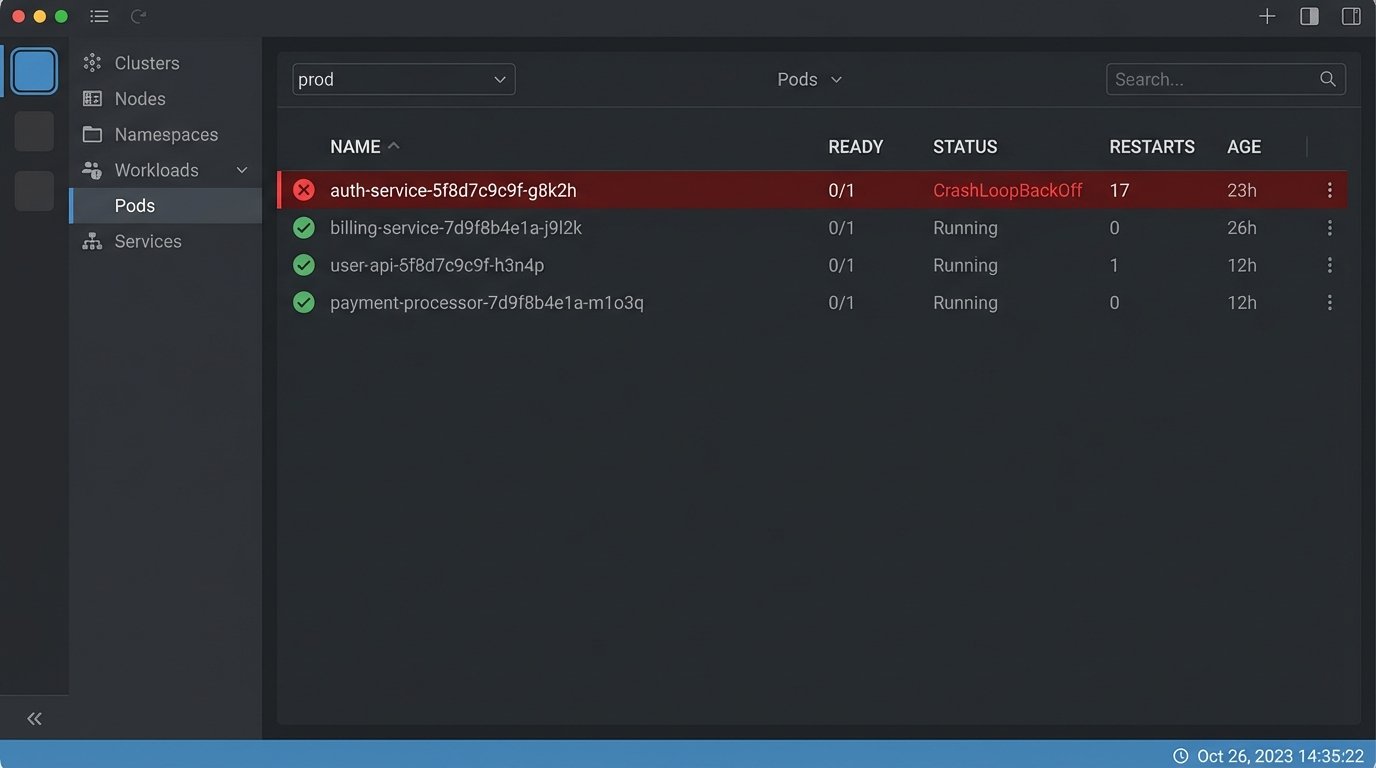Click the clock timestamp in status bar
1376x768 pixels.
point(1268,755)
